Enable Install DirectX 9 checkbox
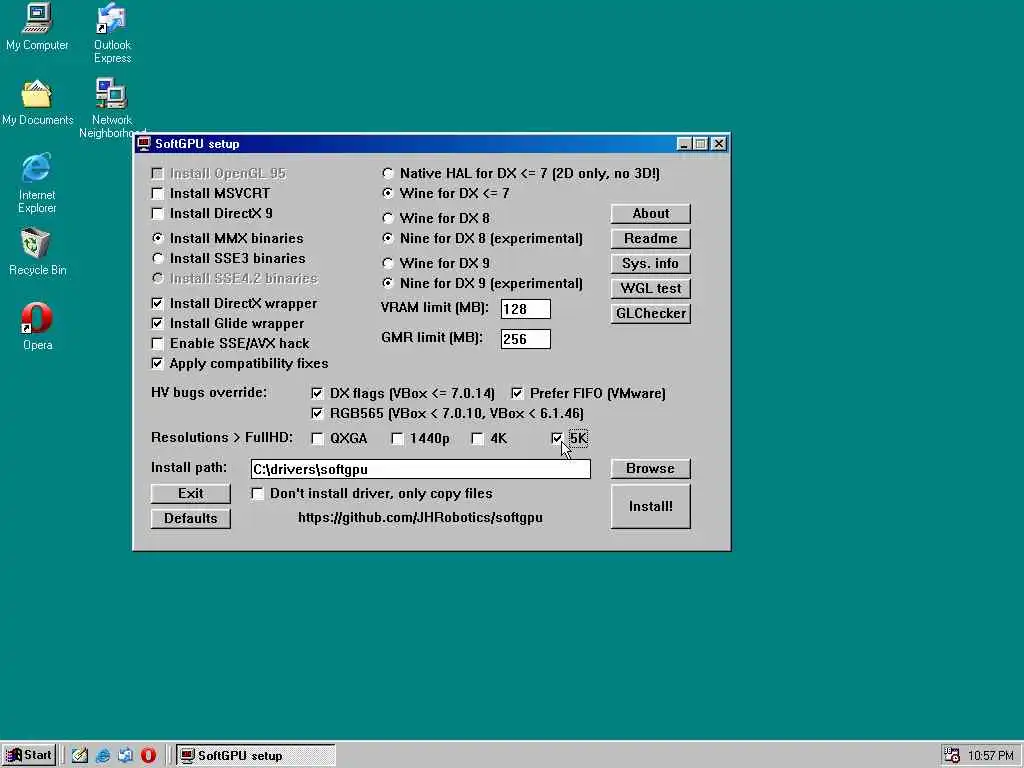 click(157, 214)
